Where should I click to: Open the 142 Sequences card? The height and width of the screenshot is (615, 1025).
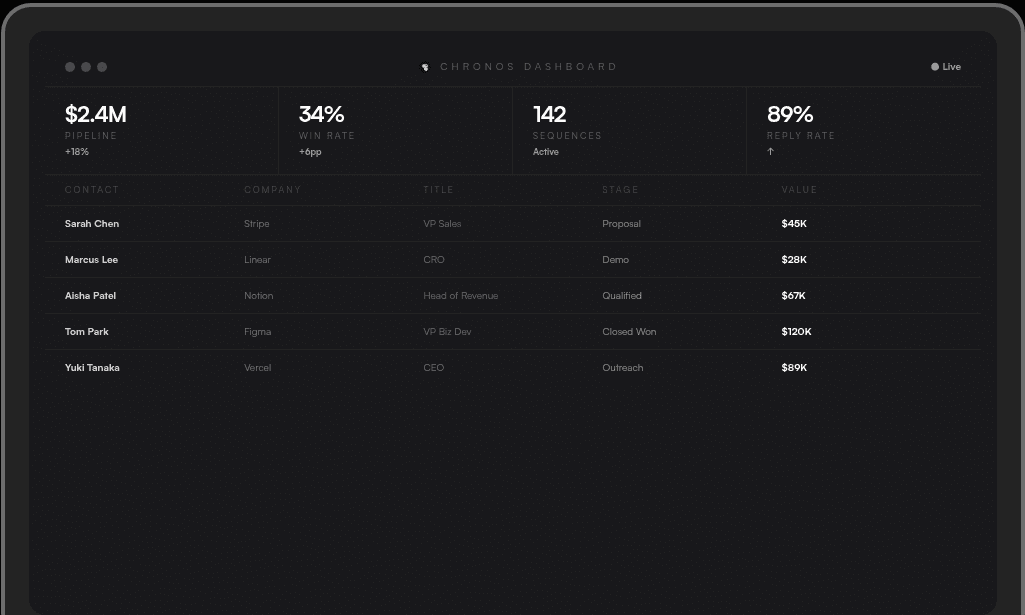click(x=630, y=131)
